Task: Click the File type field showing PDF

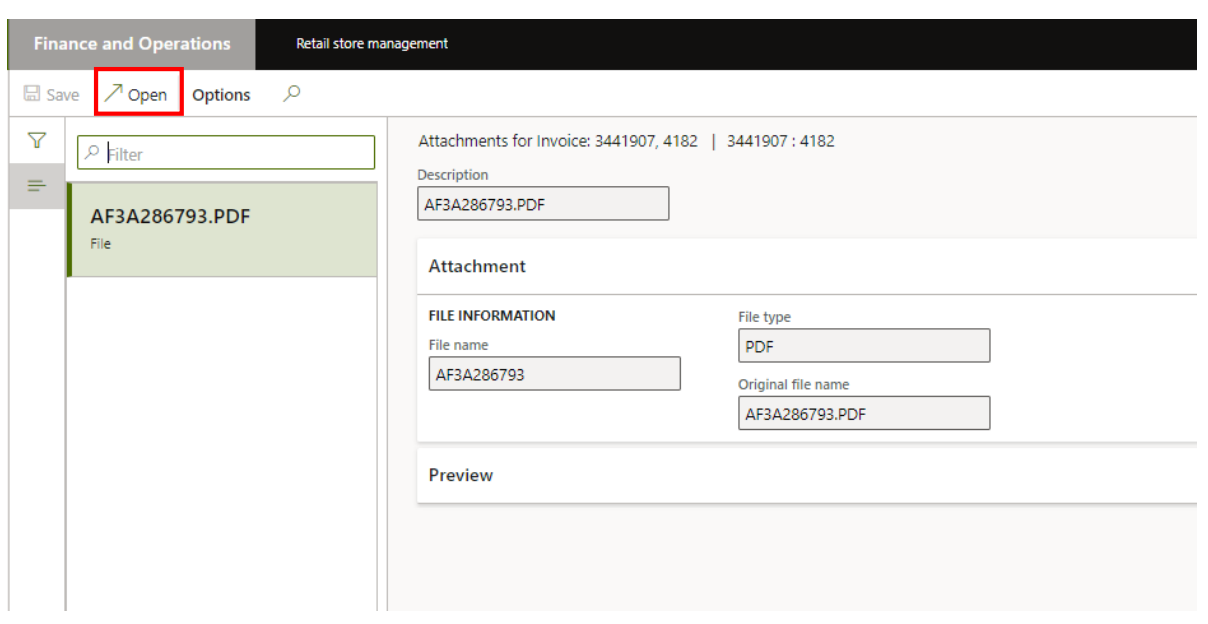Action: point(863,346)
